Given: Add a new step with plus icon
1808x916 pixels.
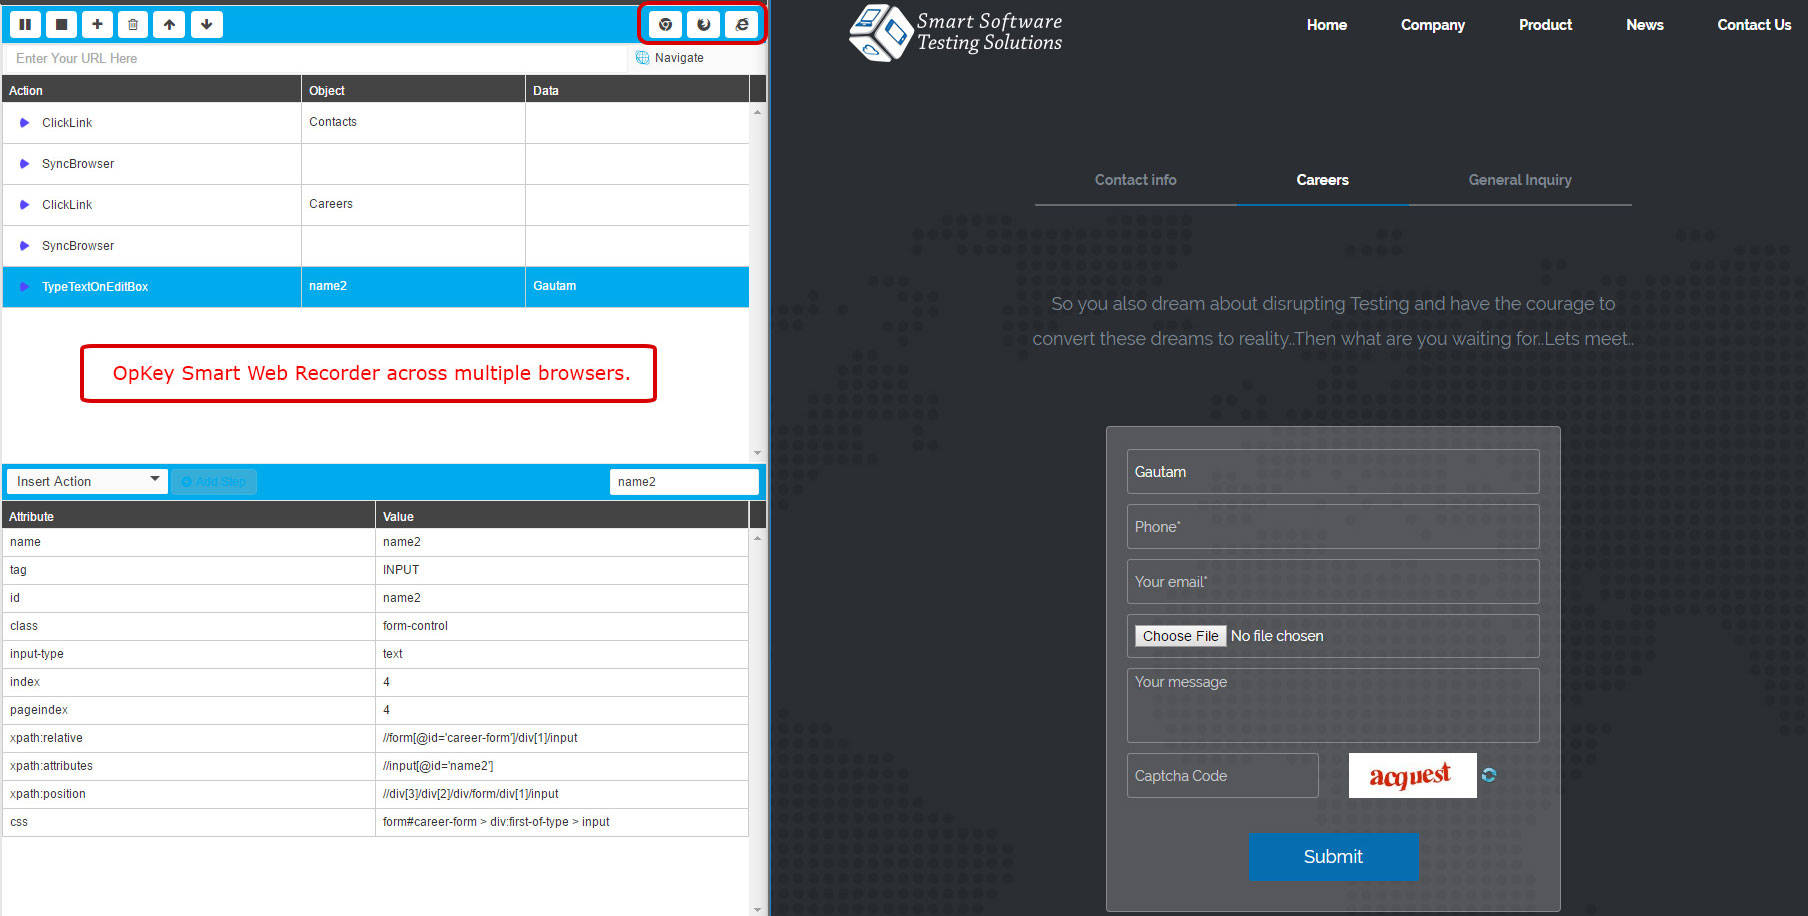Looking at the screenshot, I should 97,24.
